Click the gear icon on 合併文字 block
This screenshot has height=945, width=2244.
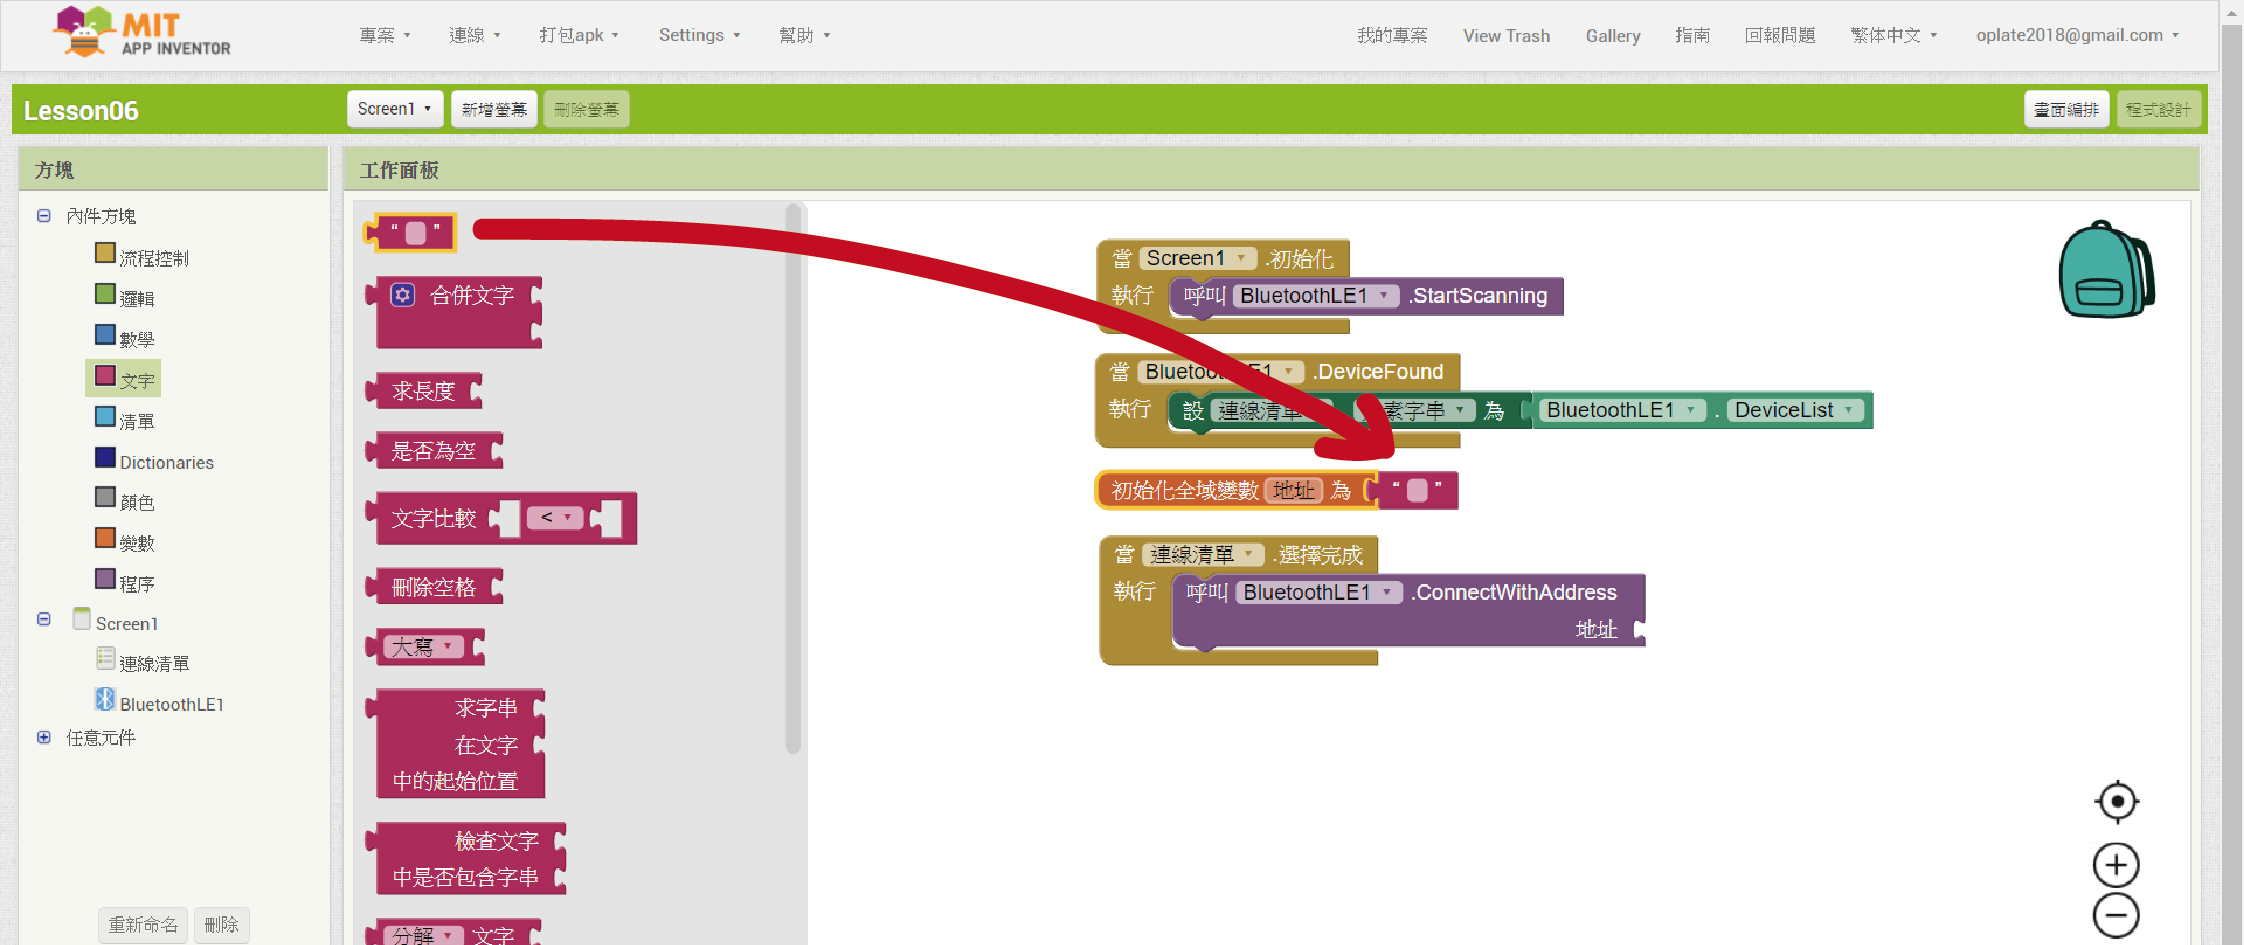[402, 295]
